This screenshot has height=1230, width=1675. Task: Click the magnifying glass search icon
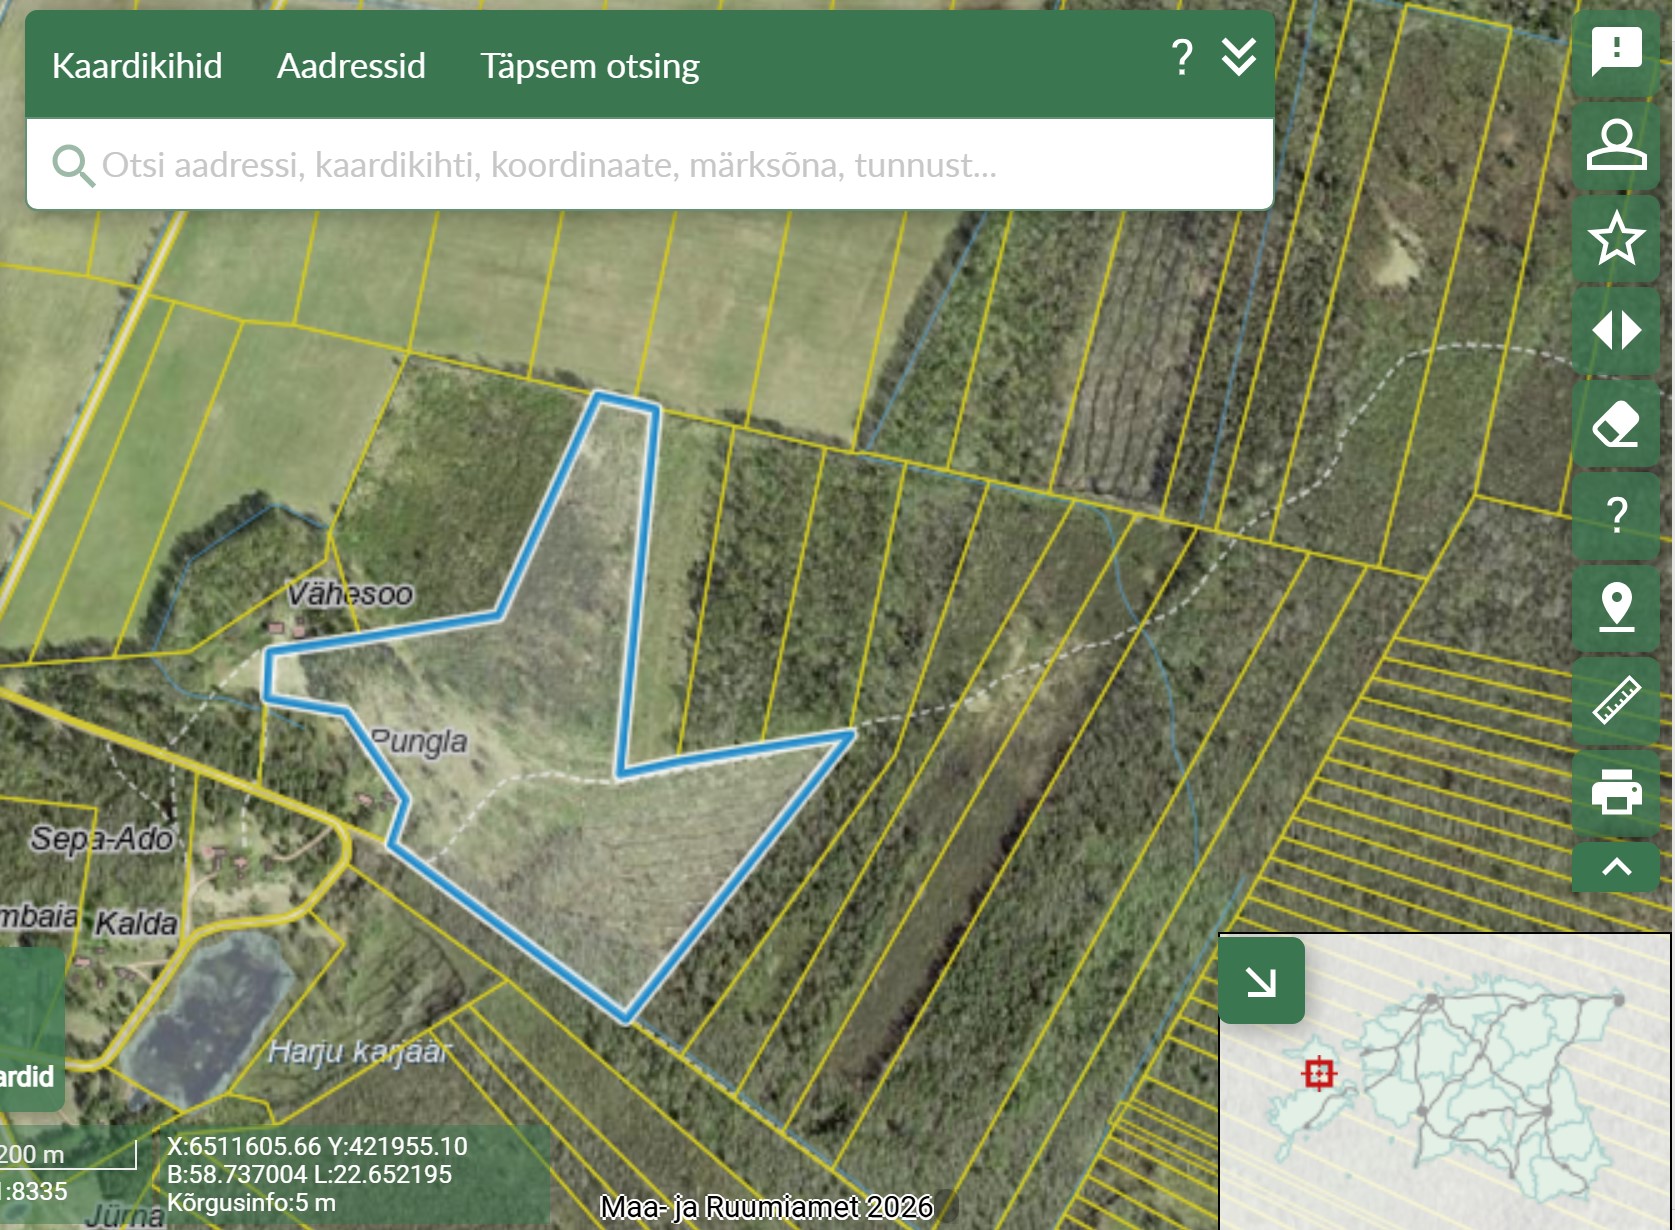coord(72,165)
